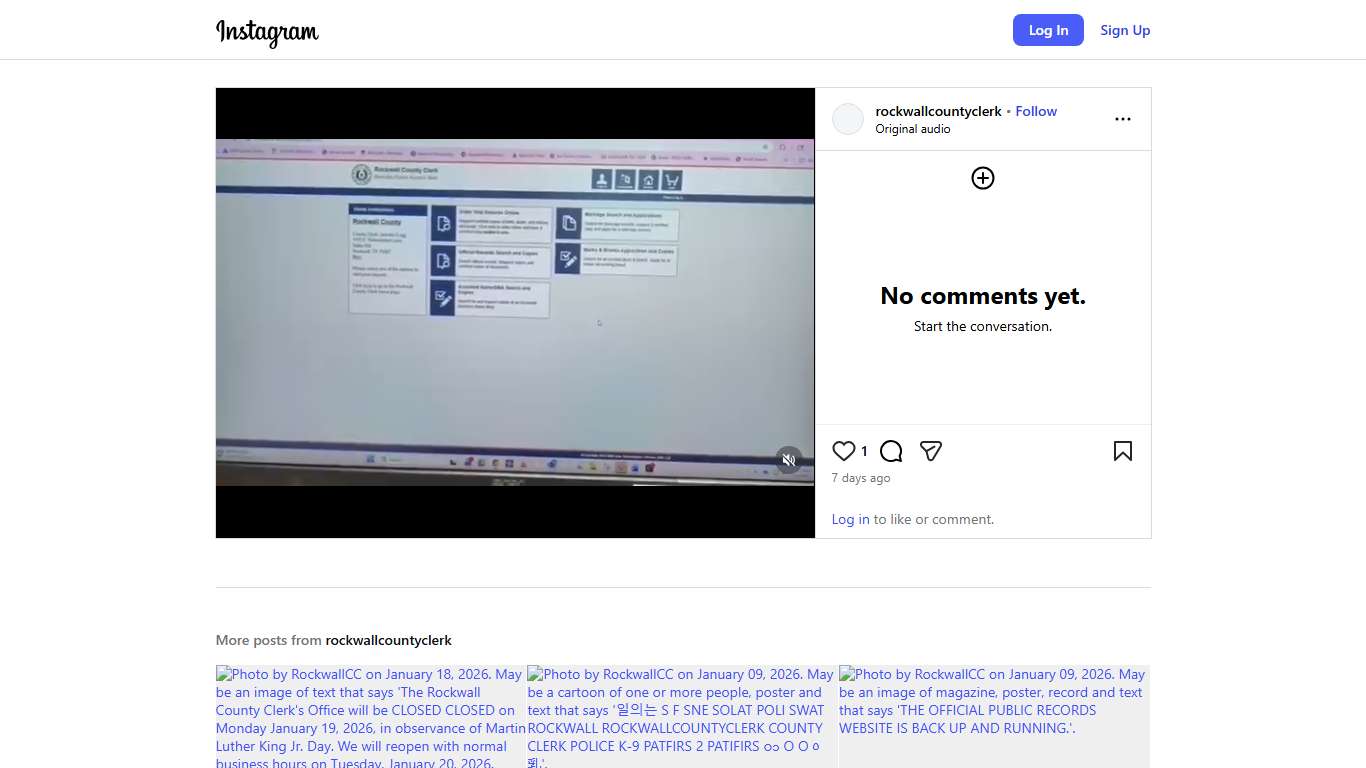
Task: Open the 'website is back up' post
Action: (x=993, y=716)
